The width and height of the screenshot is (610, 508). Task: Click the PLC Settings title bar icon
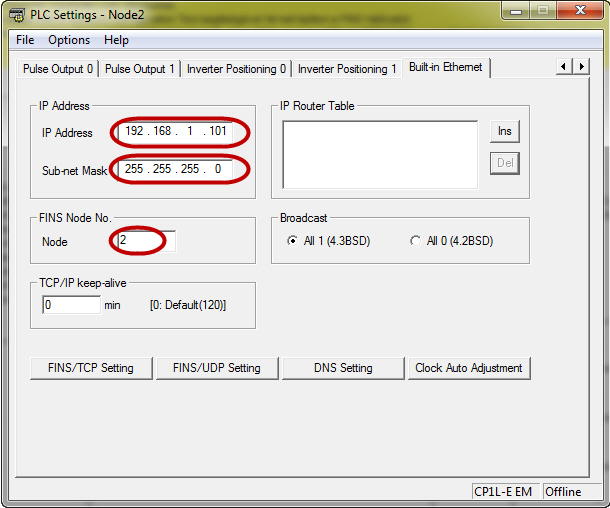click(16, 15)
